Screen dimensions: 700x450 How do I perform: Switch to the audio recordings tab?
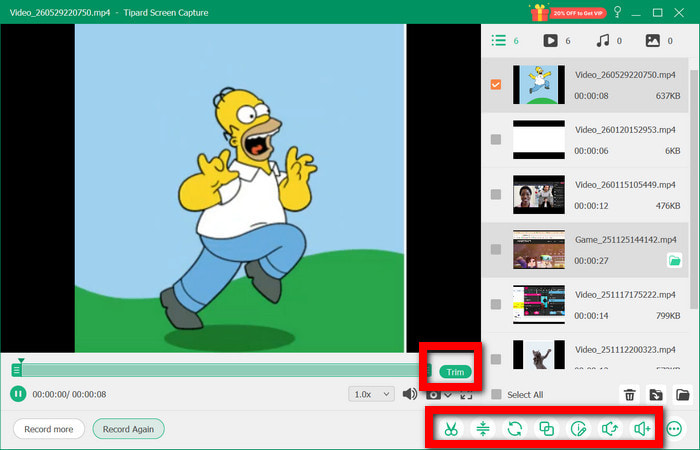coord(609,41)
